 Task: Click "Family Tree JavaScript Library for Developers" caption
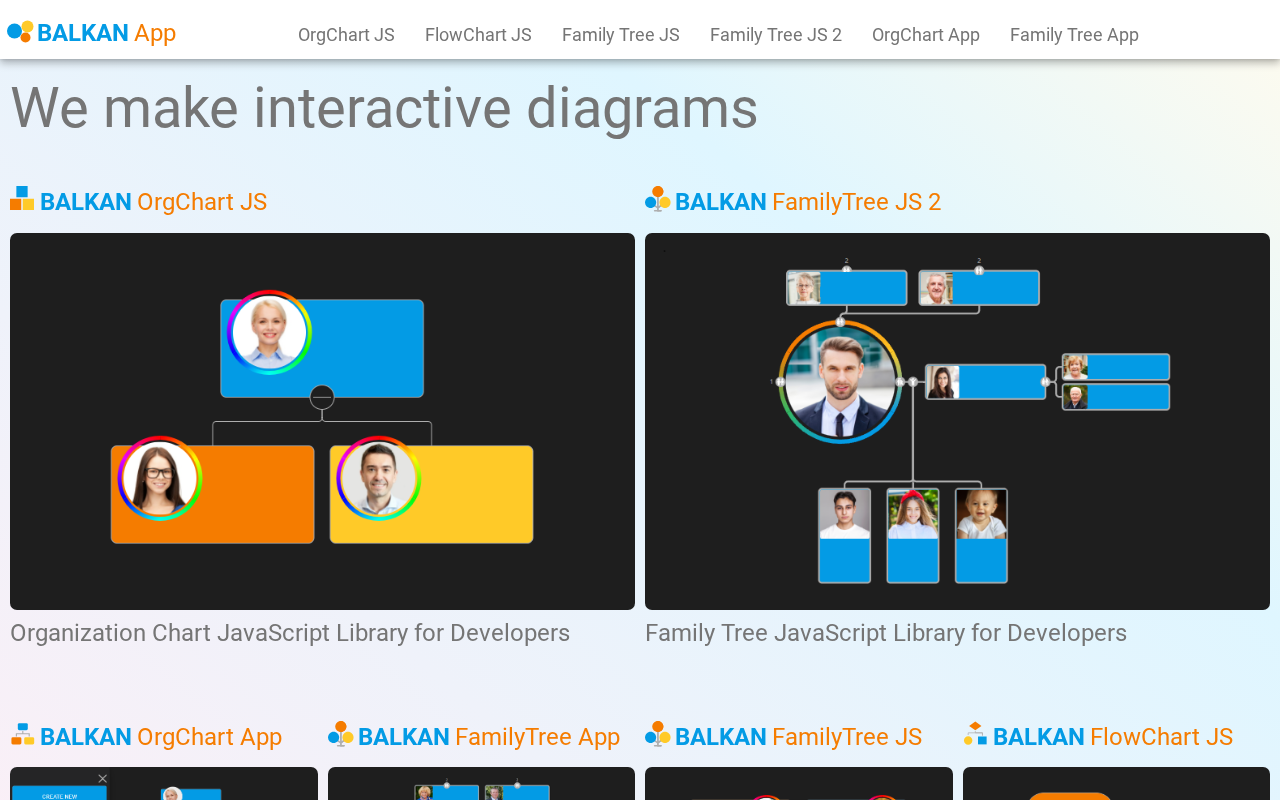(886, 633)
